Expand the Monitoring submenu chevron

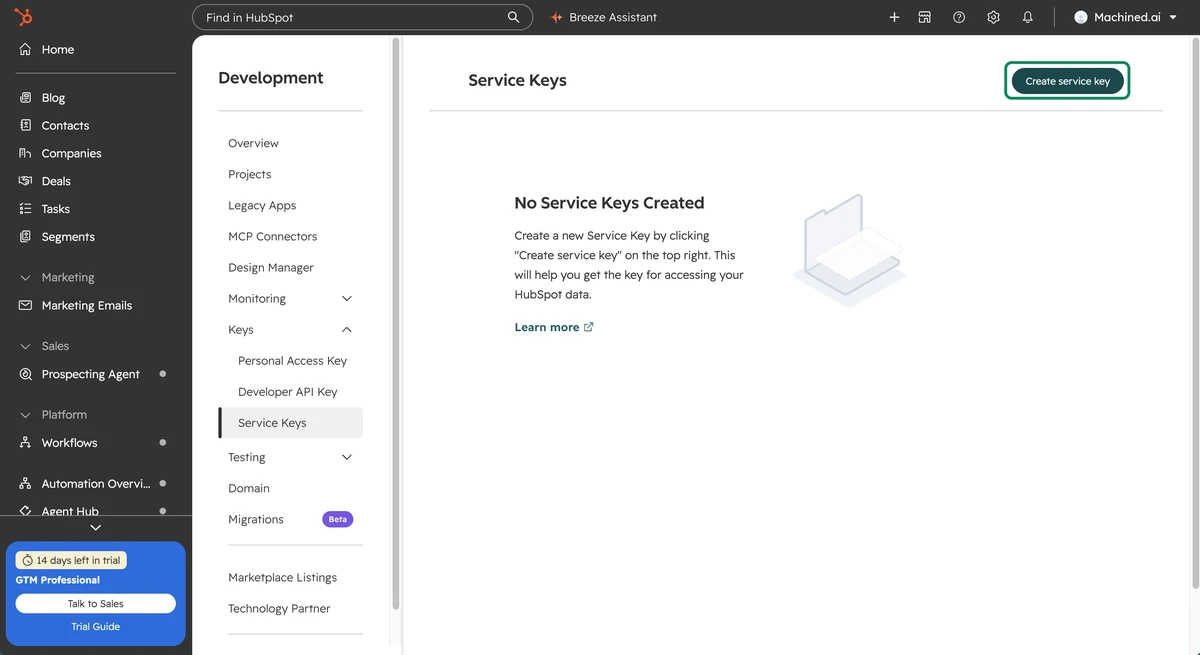coord(347,298)
